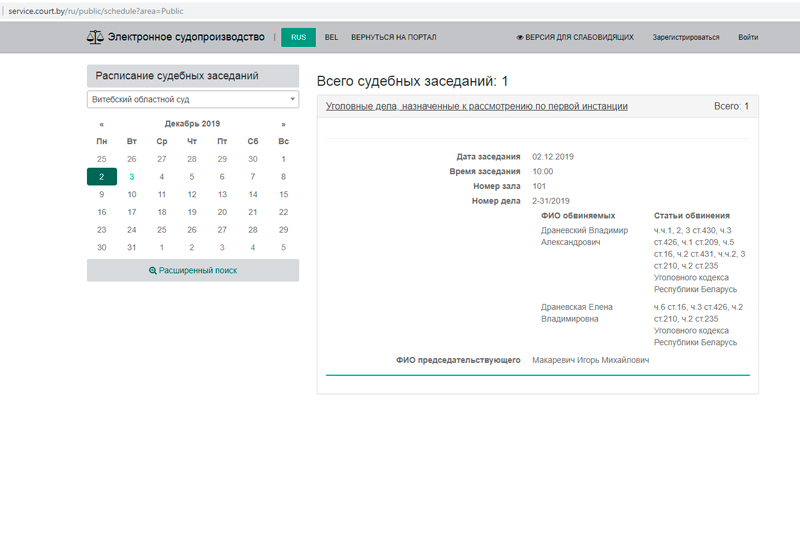Click the ВЕРСИЯ ДЛЯ СЛАБОВИДЯЩИХ link

pyautogui.click(x=580, y=38)
